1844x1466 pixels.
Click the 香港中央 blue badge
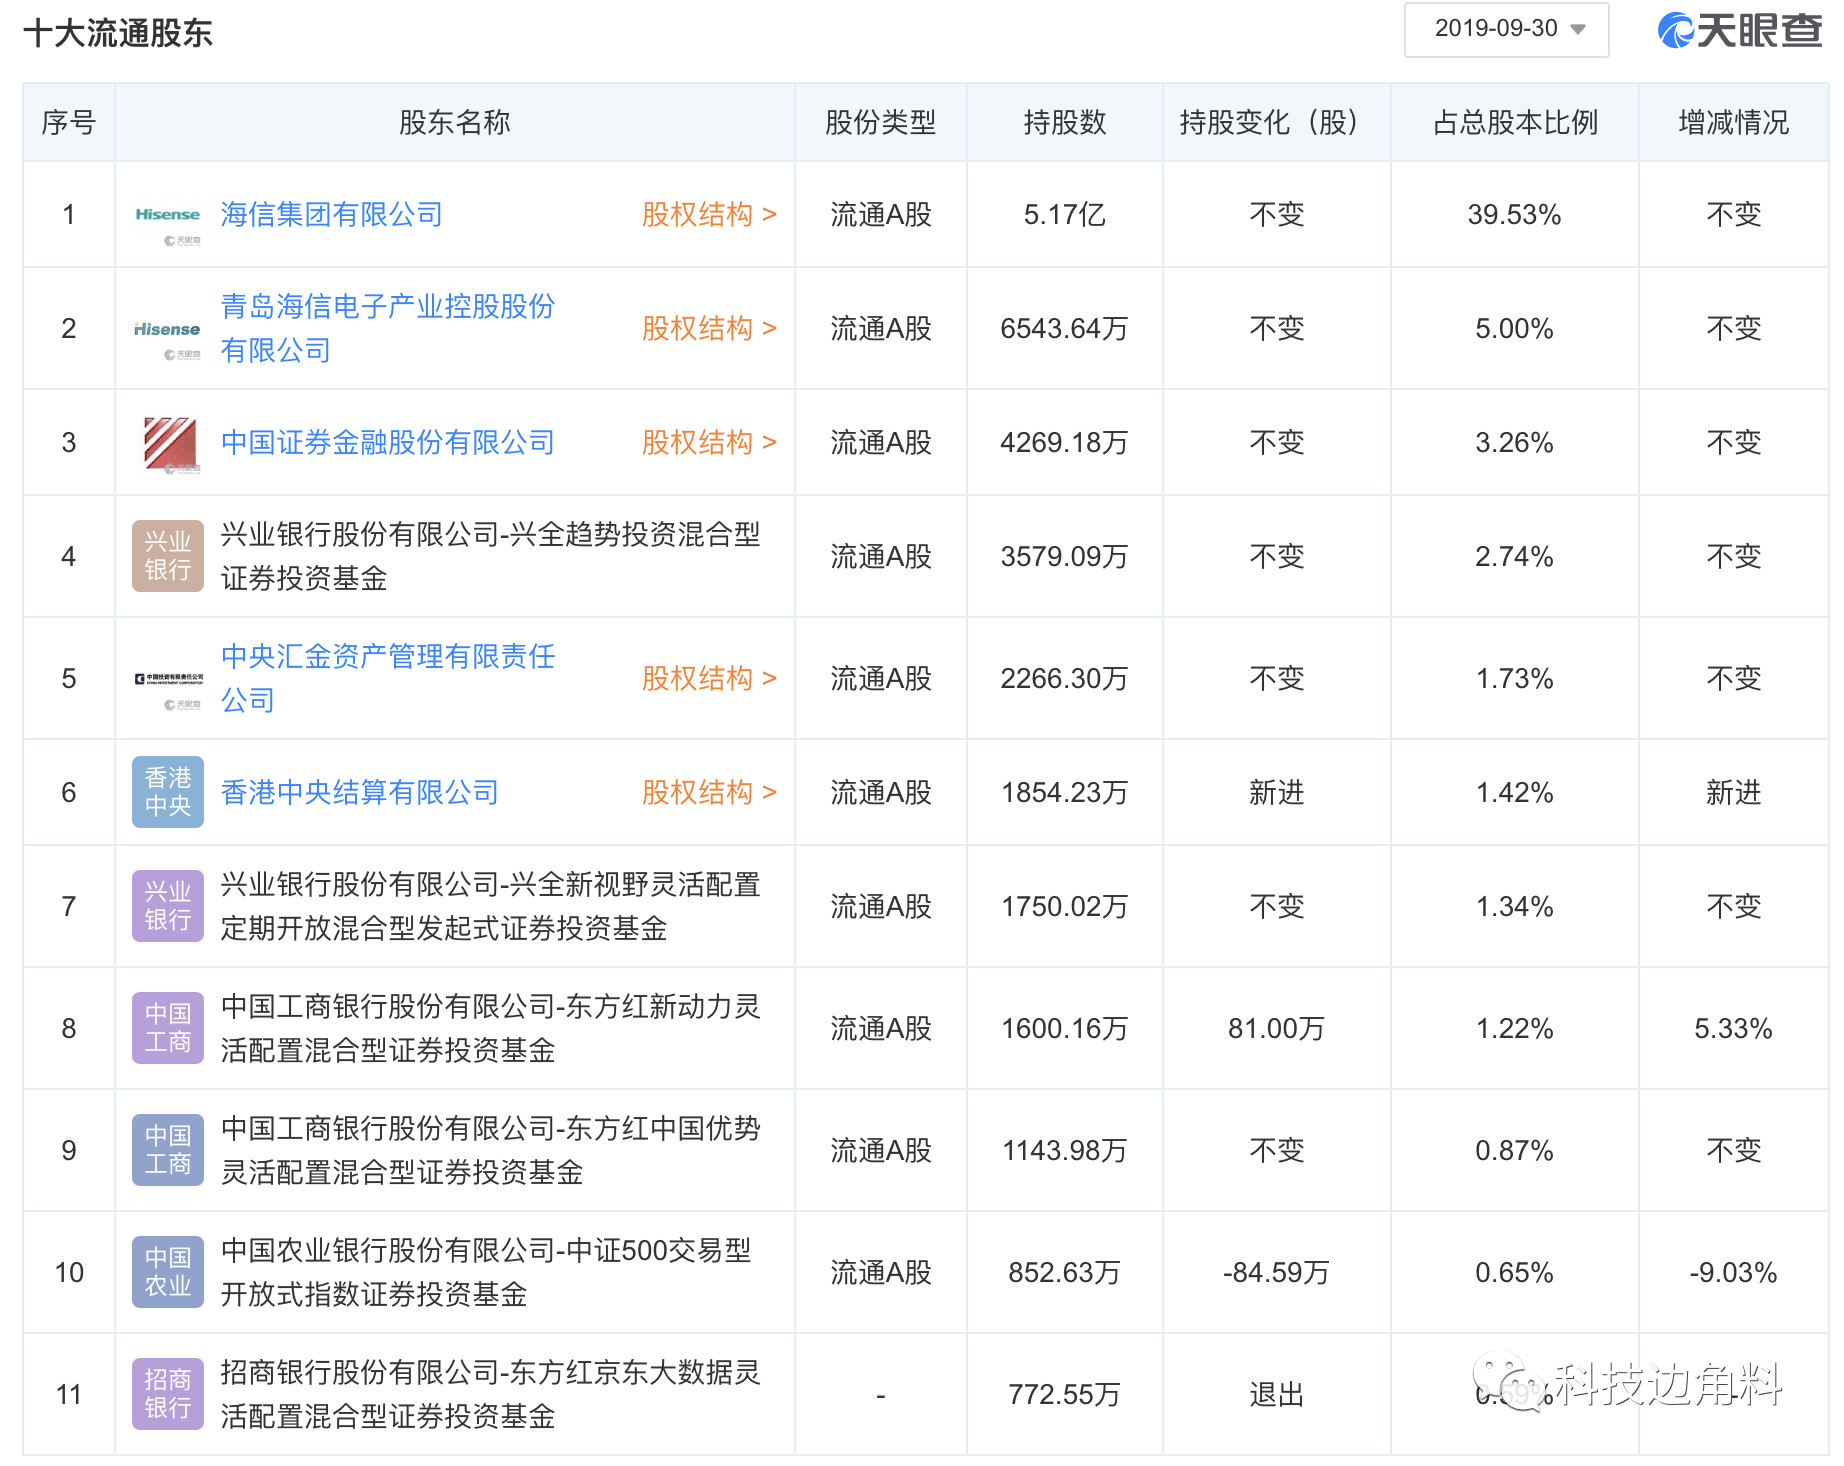coord(168,792)
